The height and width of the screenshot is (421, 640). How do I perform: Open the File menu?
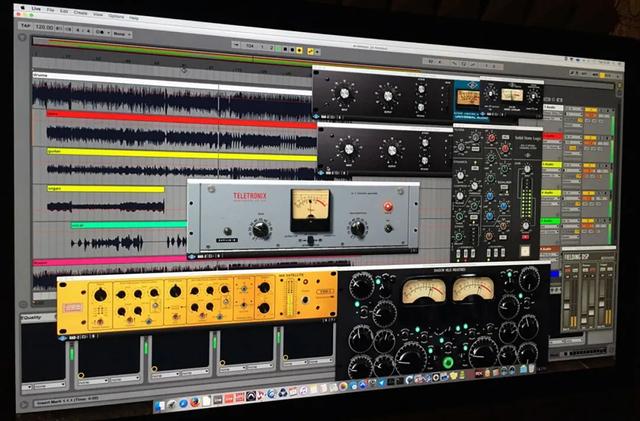point(51,9)
